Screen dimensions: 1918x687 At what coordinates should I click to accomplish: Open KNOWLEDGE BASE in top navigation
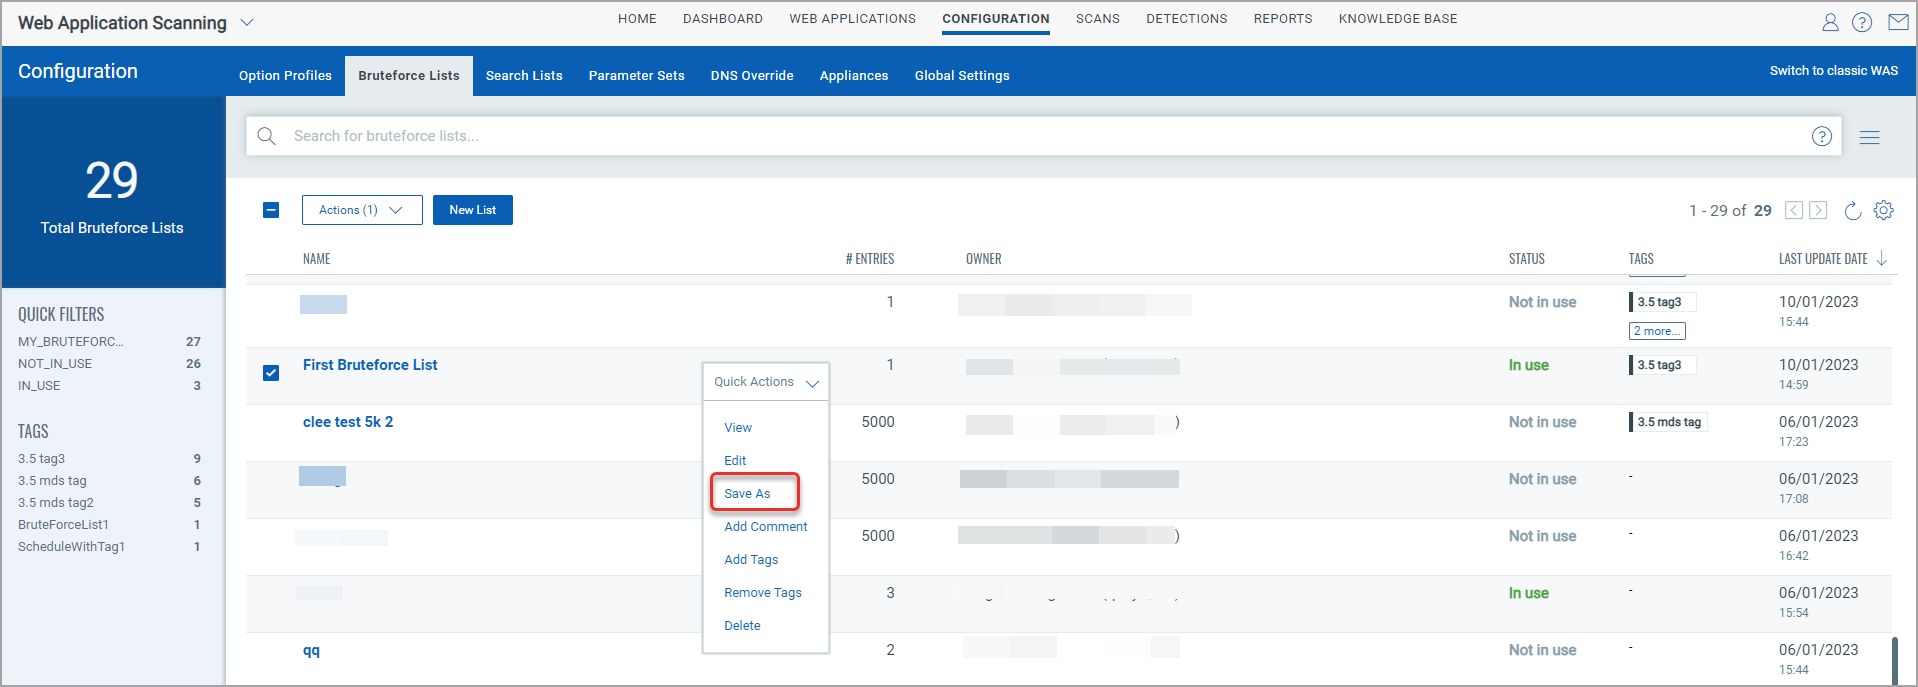[x=1398, y=19]
